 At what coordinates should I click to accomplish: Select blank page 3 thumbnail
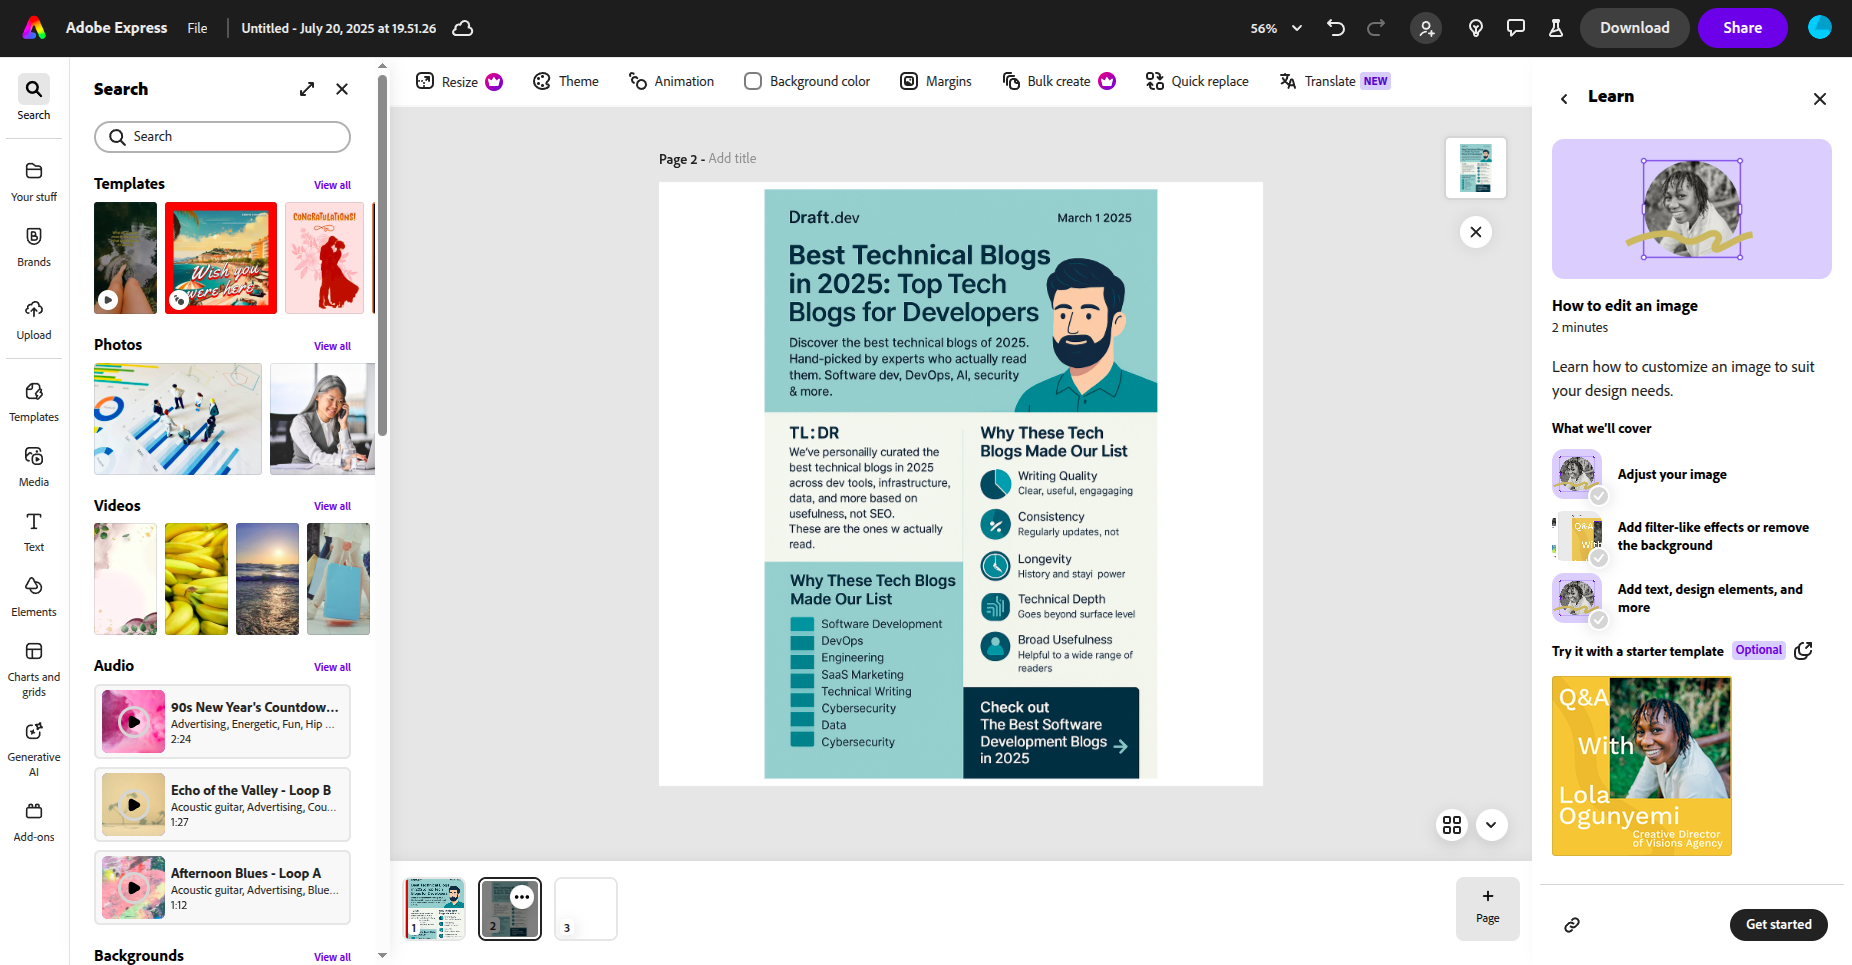click(x=586, y=909)
